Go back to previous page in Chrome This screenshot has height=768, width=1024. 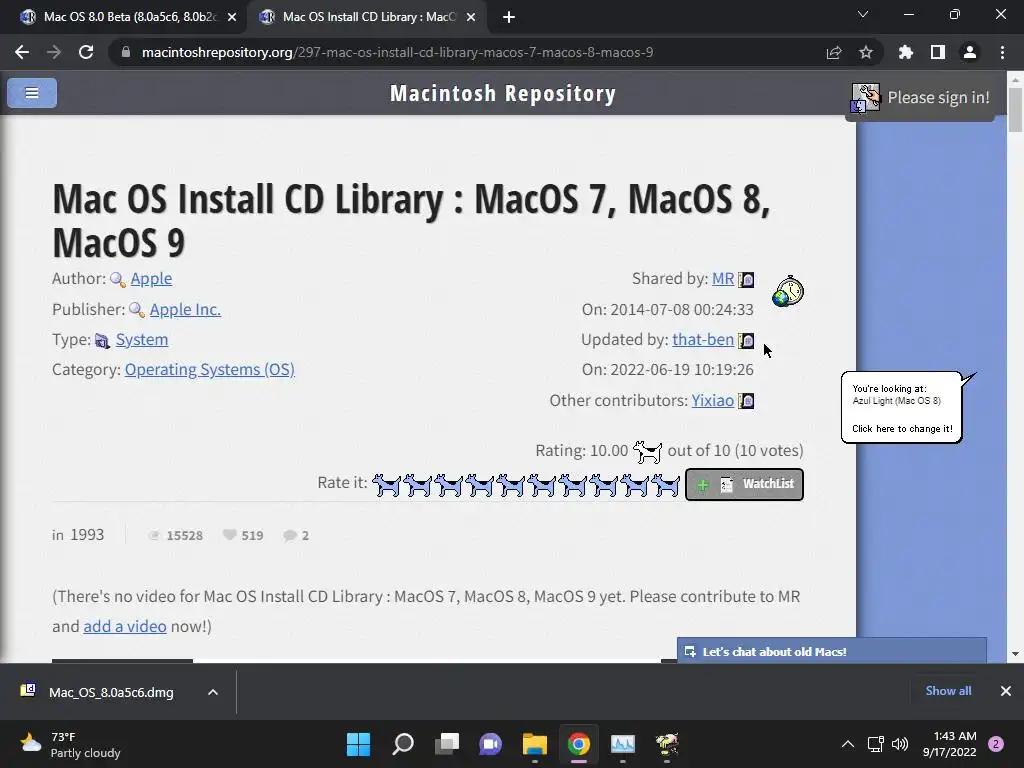click(22, 52)
